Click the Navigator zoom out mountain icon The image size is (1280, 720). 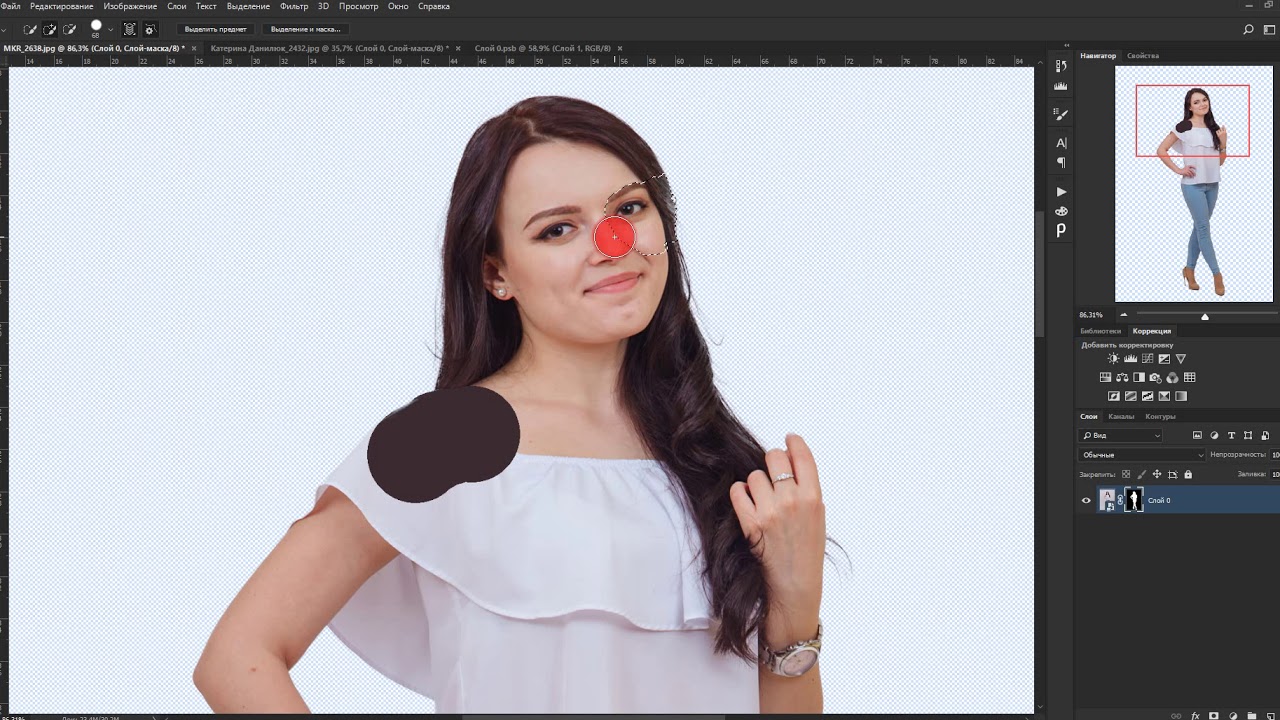pos(1124,315)
